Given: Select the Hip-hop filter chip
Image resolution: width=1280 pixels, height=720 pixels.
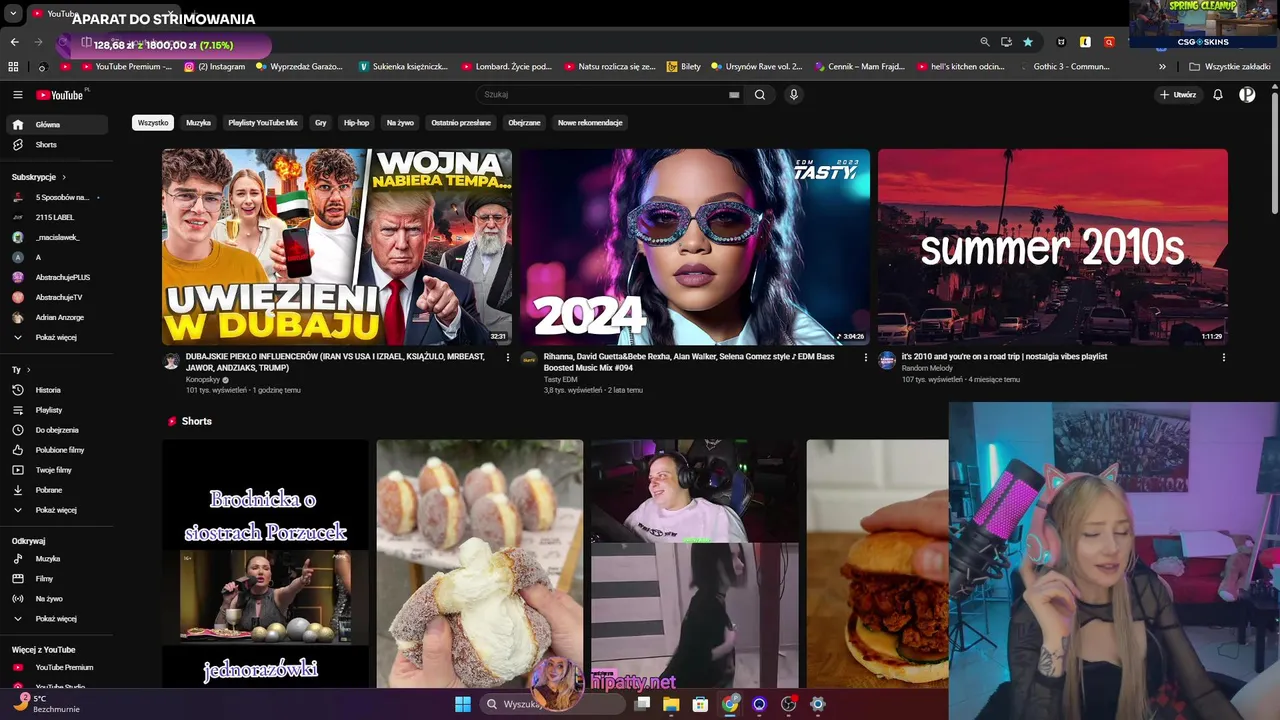Looking at the screenshot, I should pyautogui.click(x=356, y=123).
